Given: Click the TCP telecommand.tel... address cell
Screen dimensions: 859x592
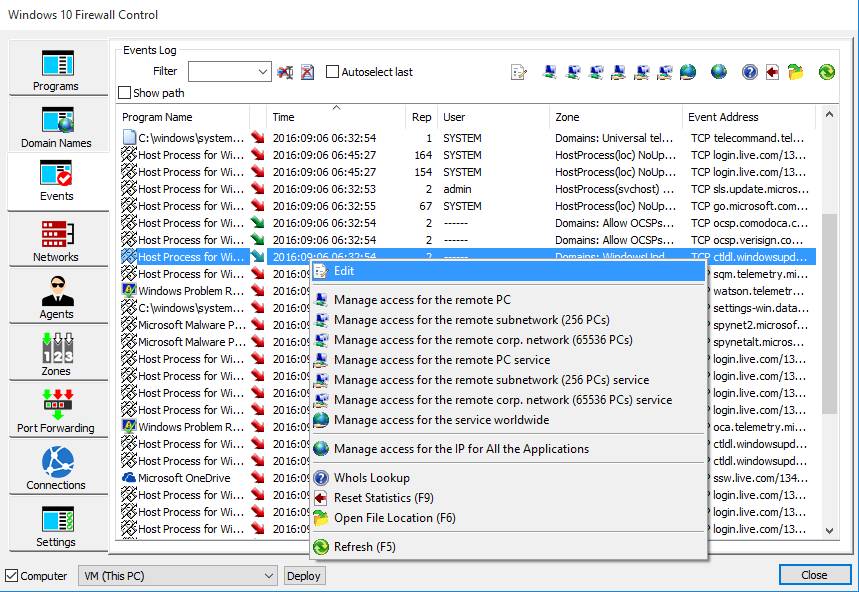Looking at the screenshot, I should pyautogui.click(x=747, y=138).
